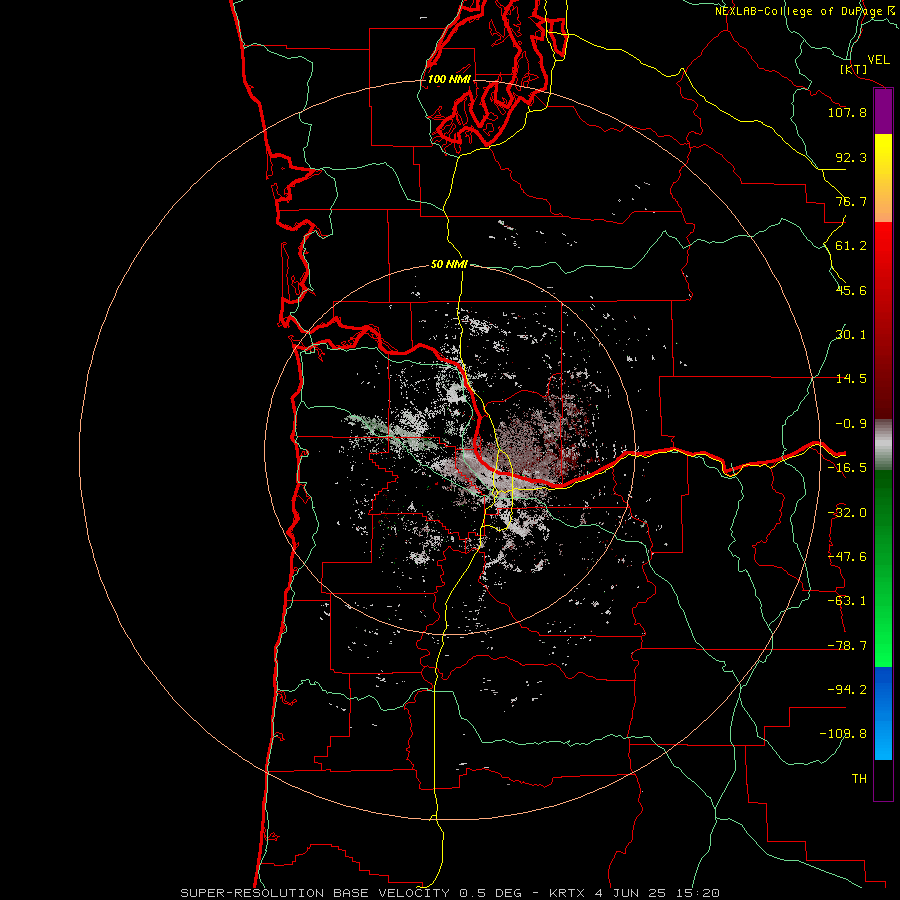
Task: Select the -32.0 velocity scale label
Action: point(847,513)
